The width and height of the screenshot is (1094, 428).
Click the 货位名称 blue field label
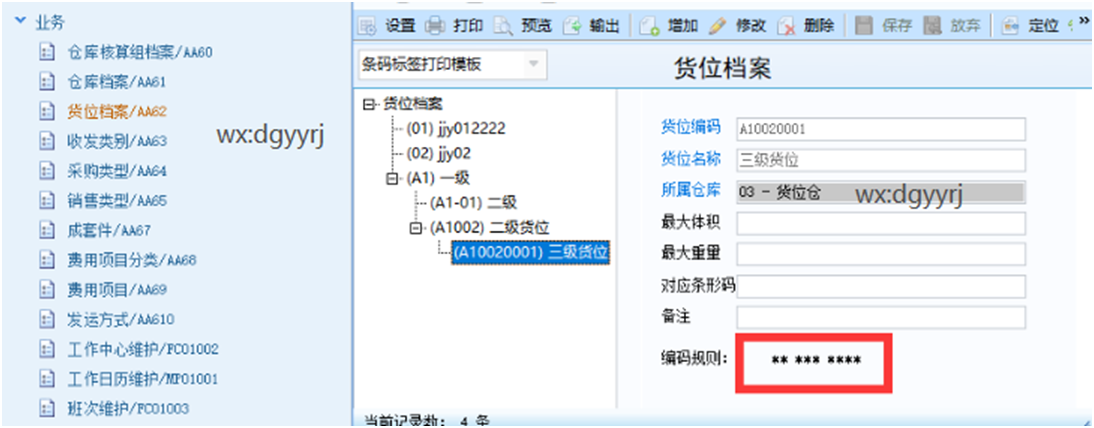(690, 158)
